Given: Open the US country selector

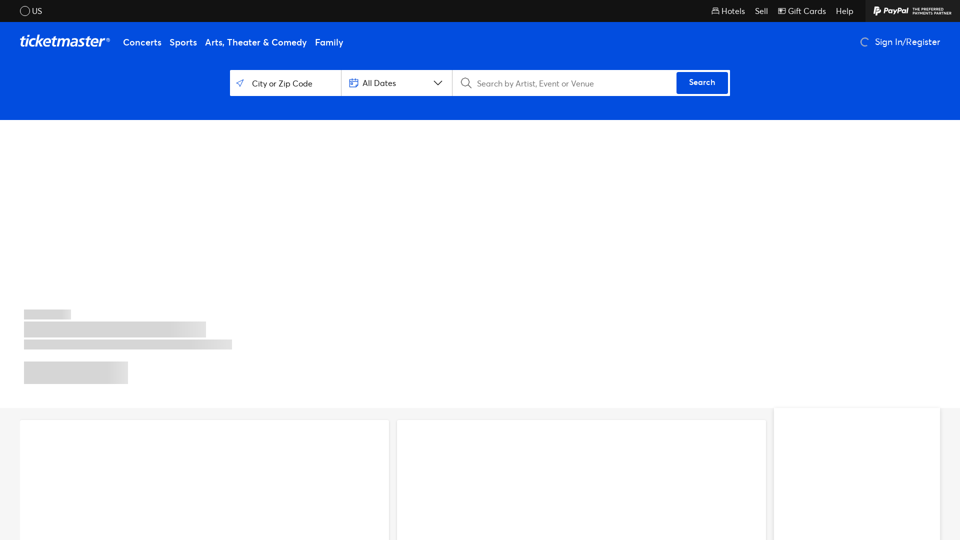Looking at the screenshot, I should pos(31,11).
